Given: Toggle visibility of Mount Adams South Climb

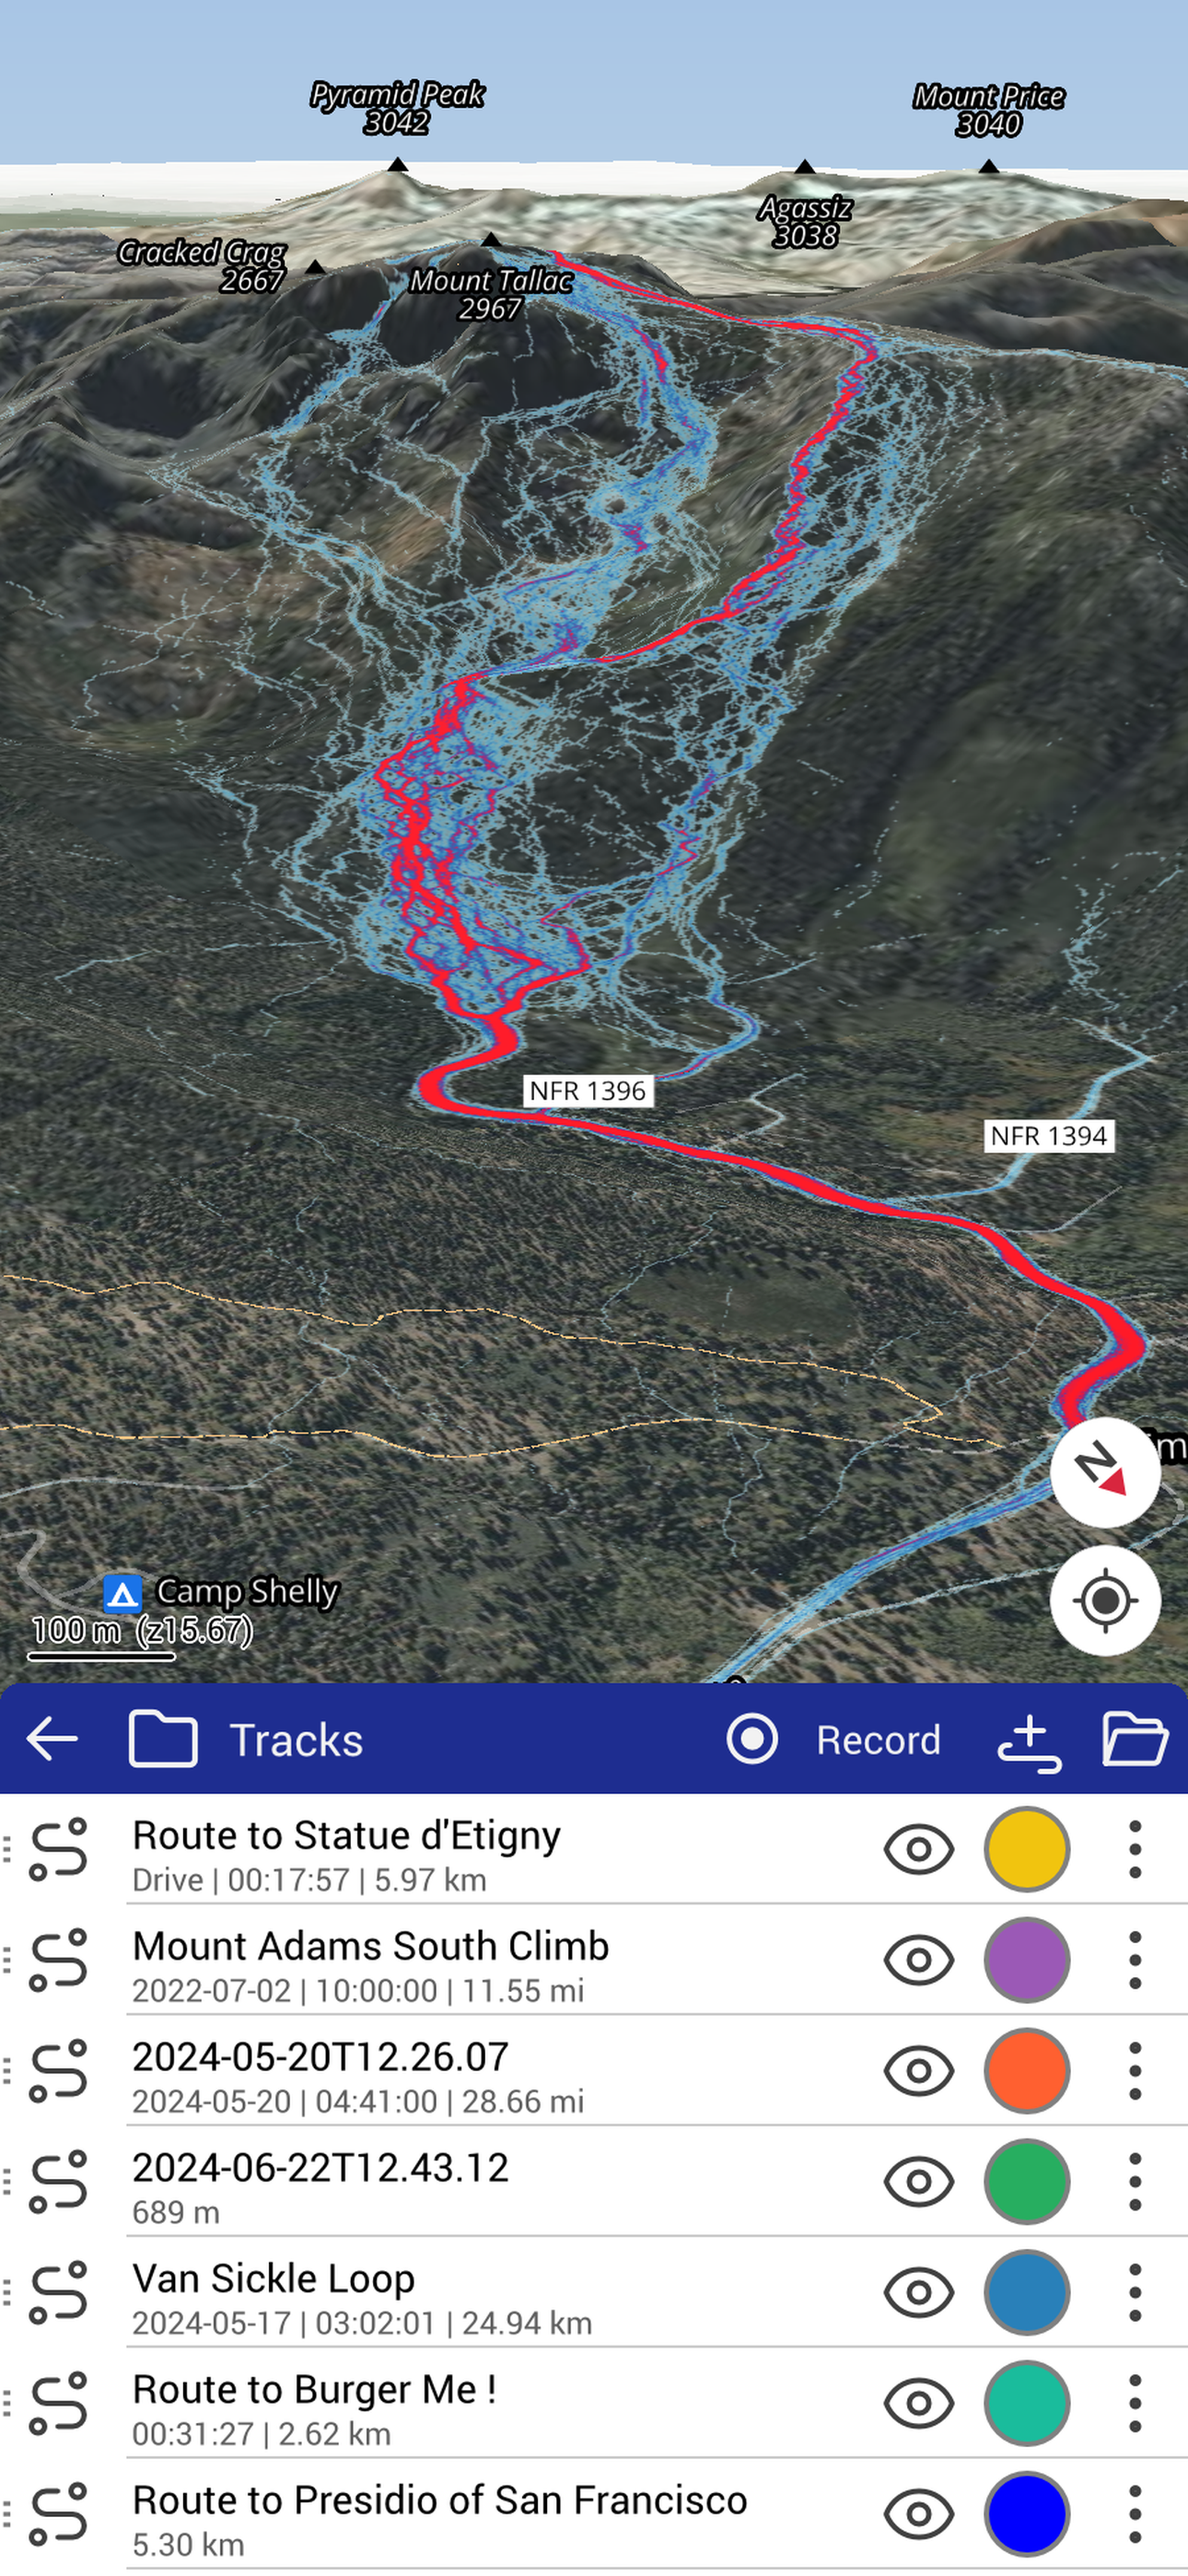Looking at the screenshot, I should [918, 1960].
